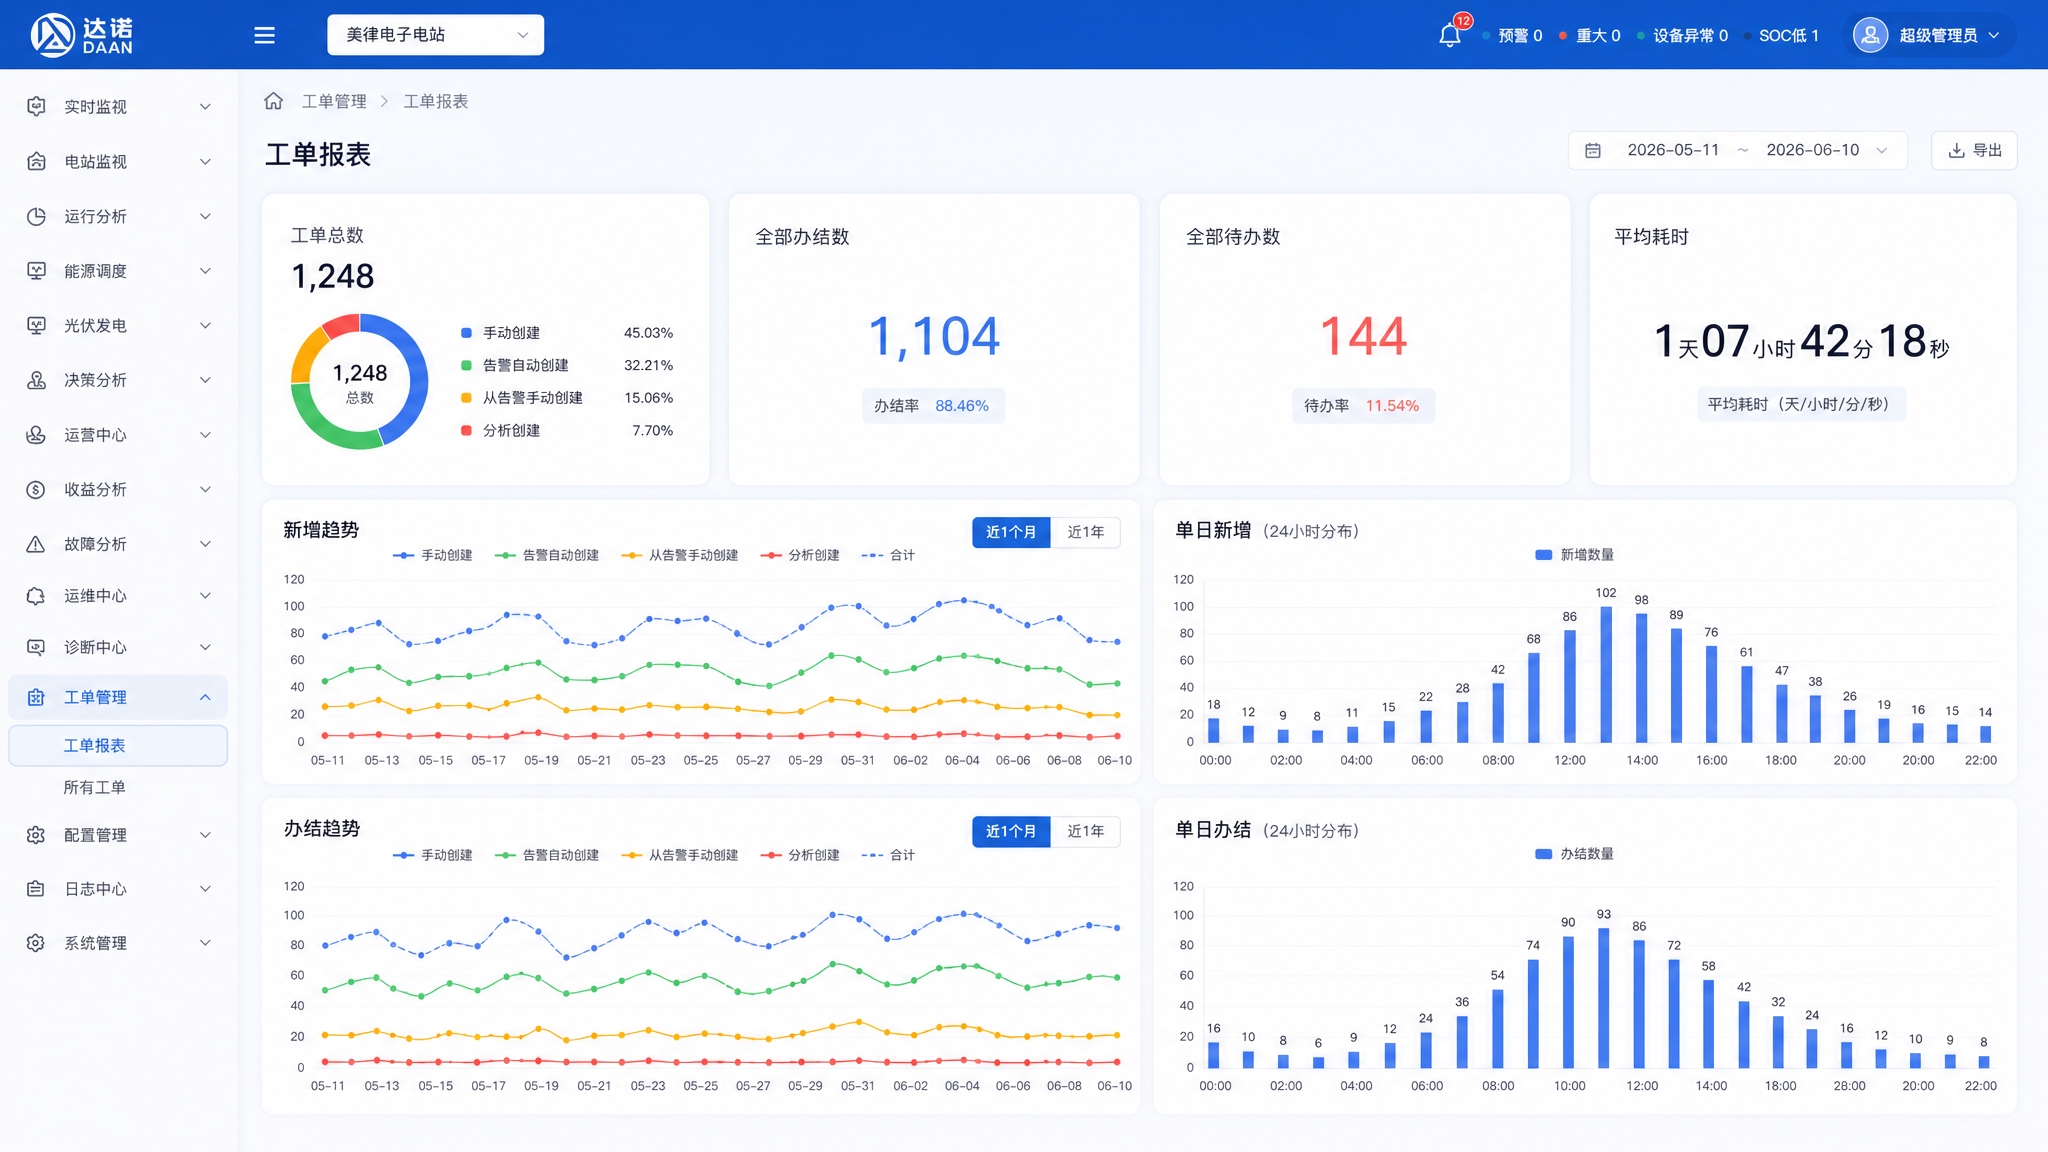
Task: Click 手动创建 blue swatch in donut legend
Action: (466, 333)
